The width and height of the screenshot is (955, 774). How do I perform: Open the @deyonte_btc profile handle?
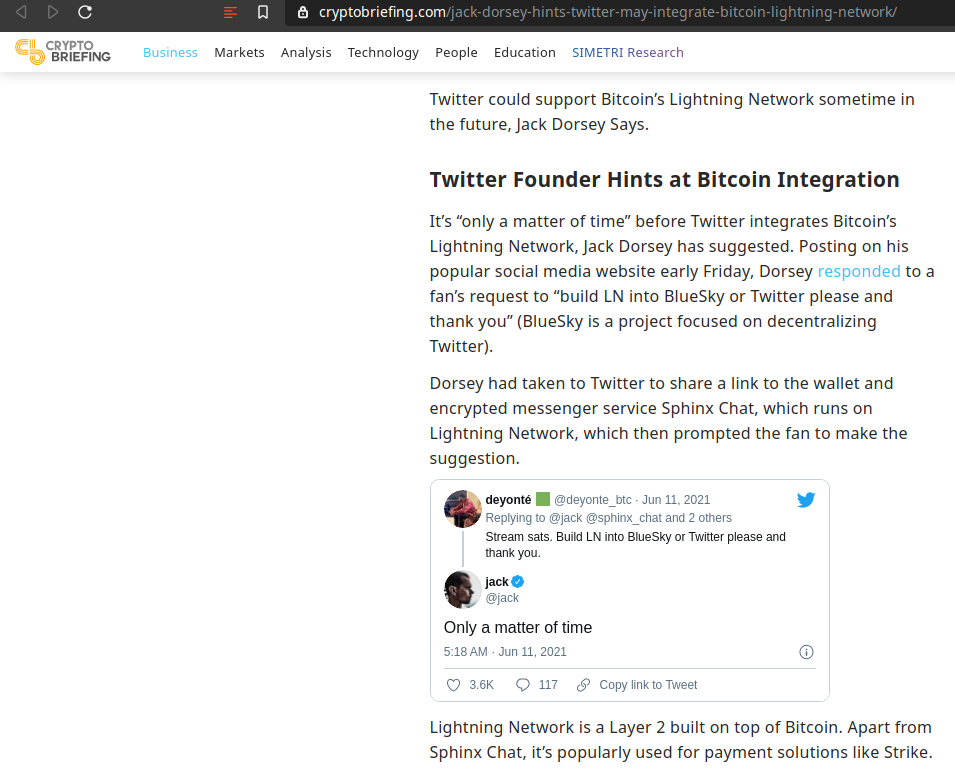[x=592, y=500]
